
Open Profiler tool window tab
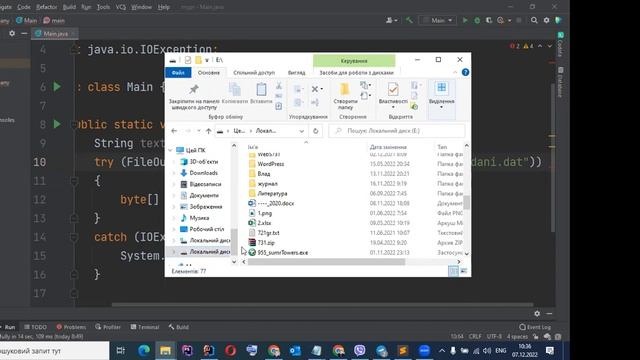coord(108,327)
